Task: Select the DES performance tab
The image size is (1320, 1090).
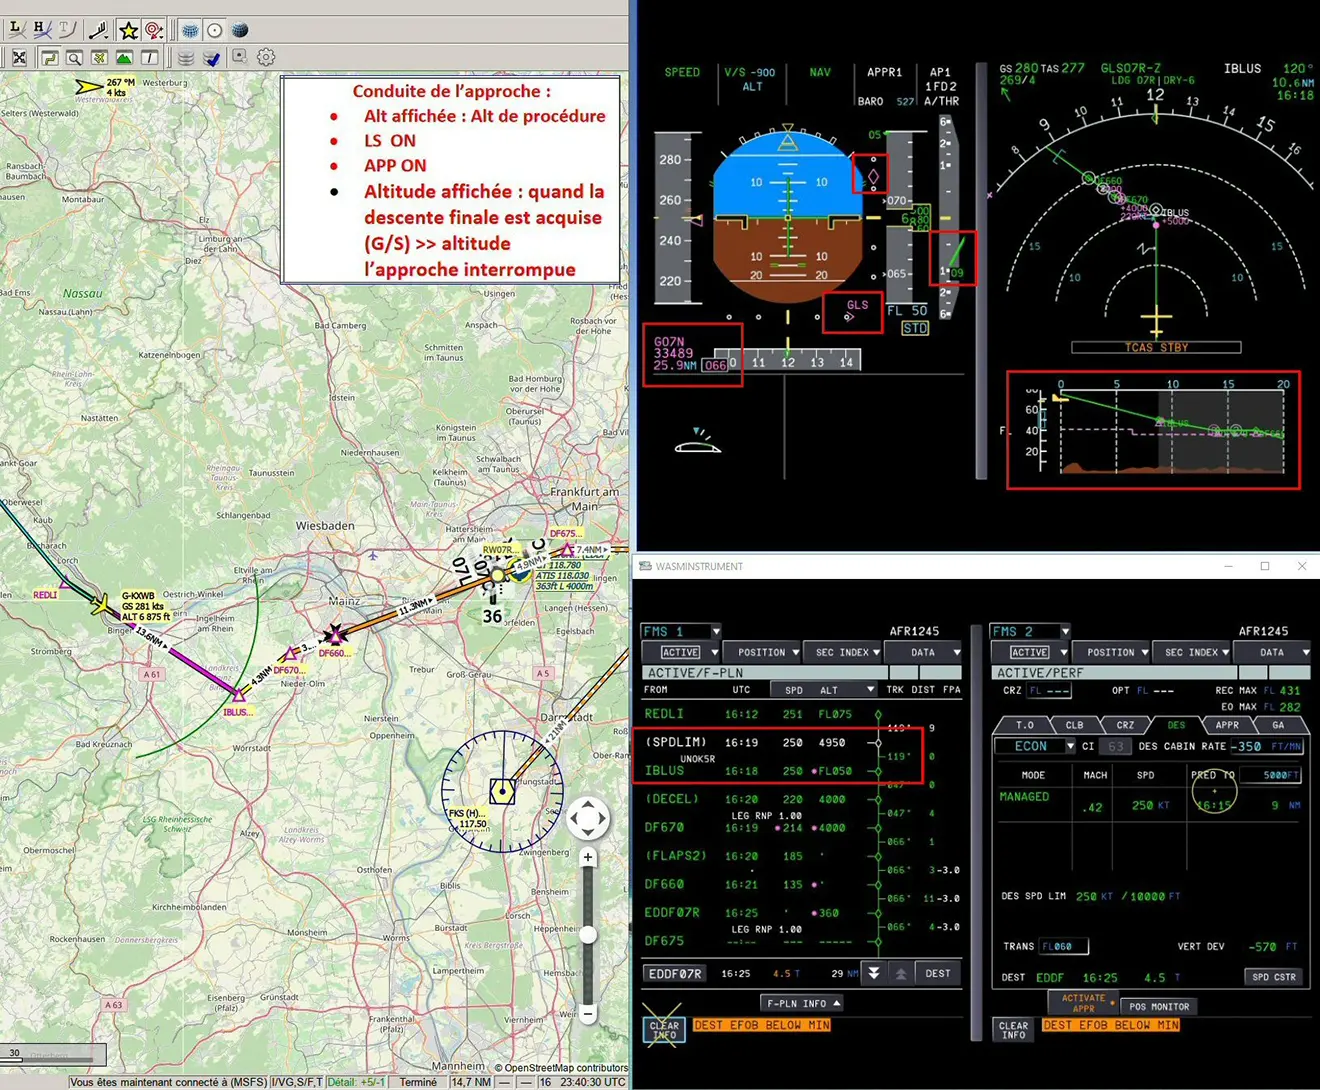Action: pos(1176,725)
